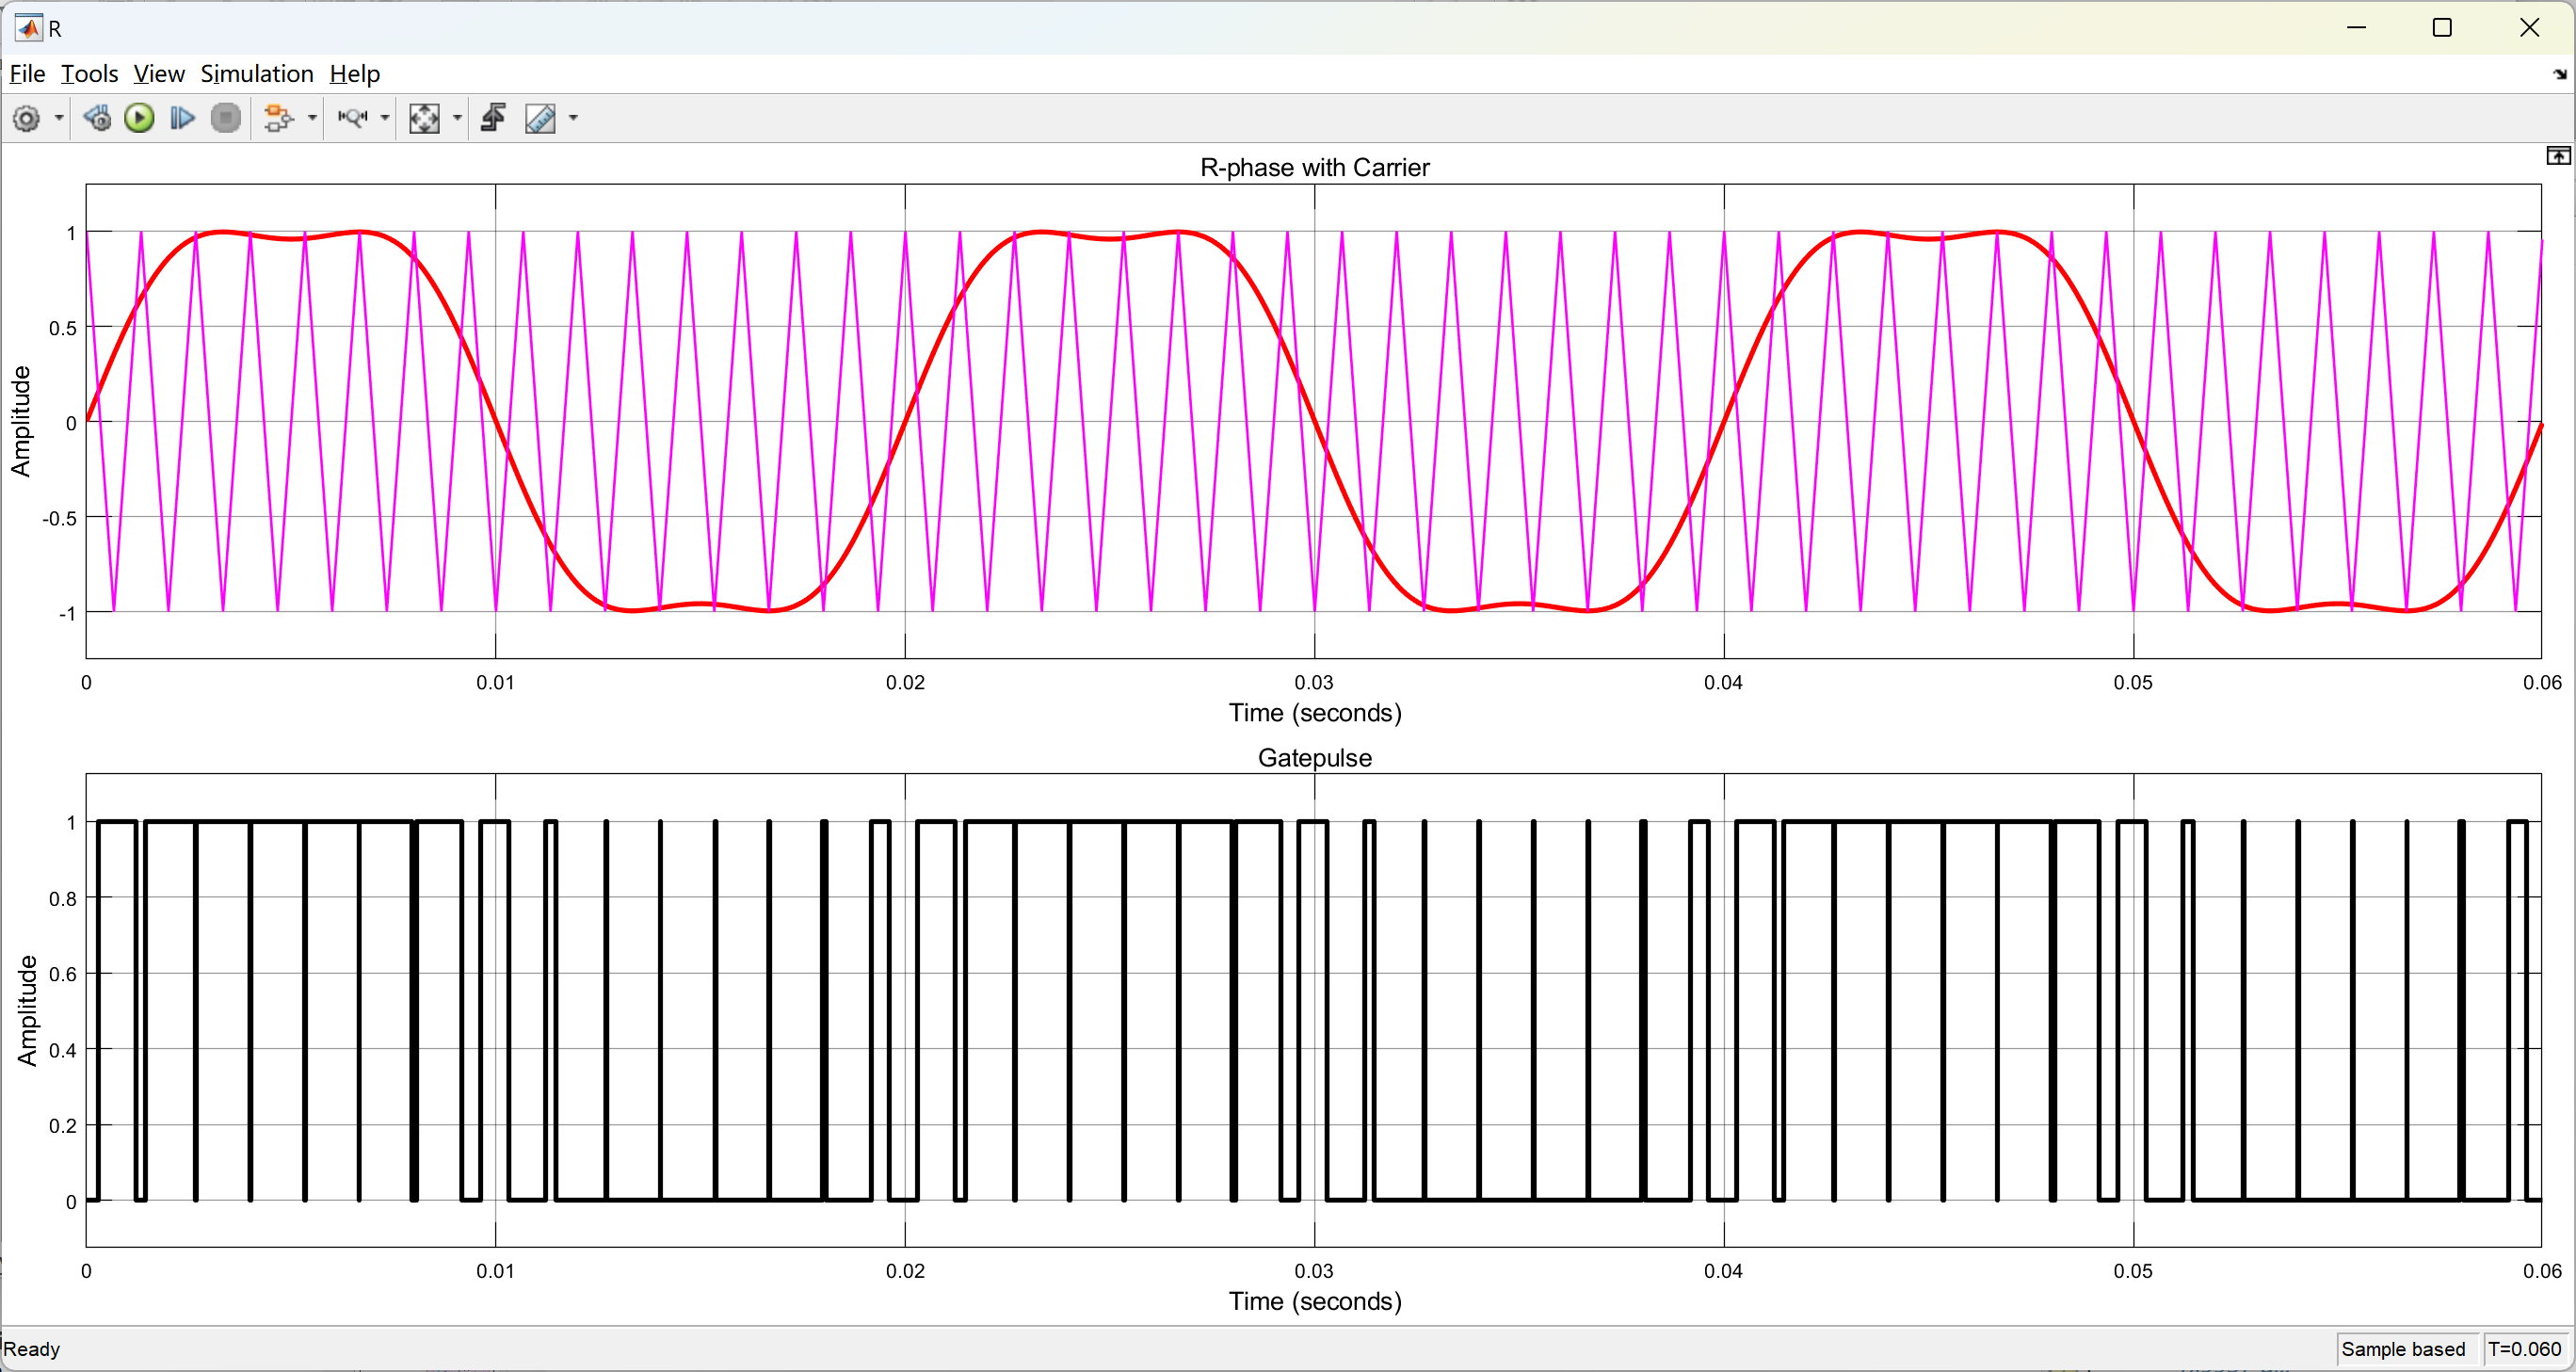Toggle the Triggers tool icon
Image resolution: width=2576 pixels, height=1372 pixels.
(x=493, y=119)
